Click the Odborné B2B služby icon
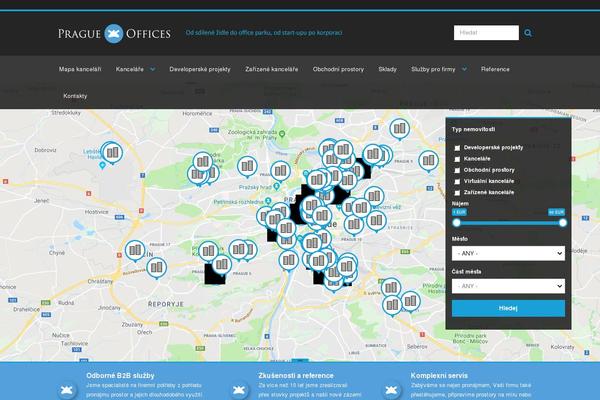 coord(67,390)
